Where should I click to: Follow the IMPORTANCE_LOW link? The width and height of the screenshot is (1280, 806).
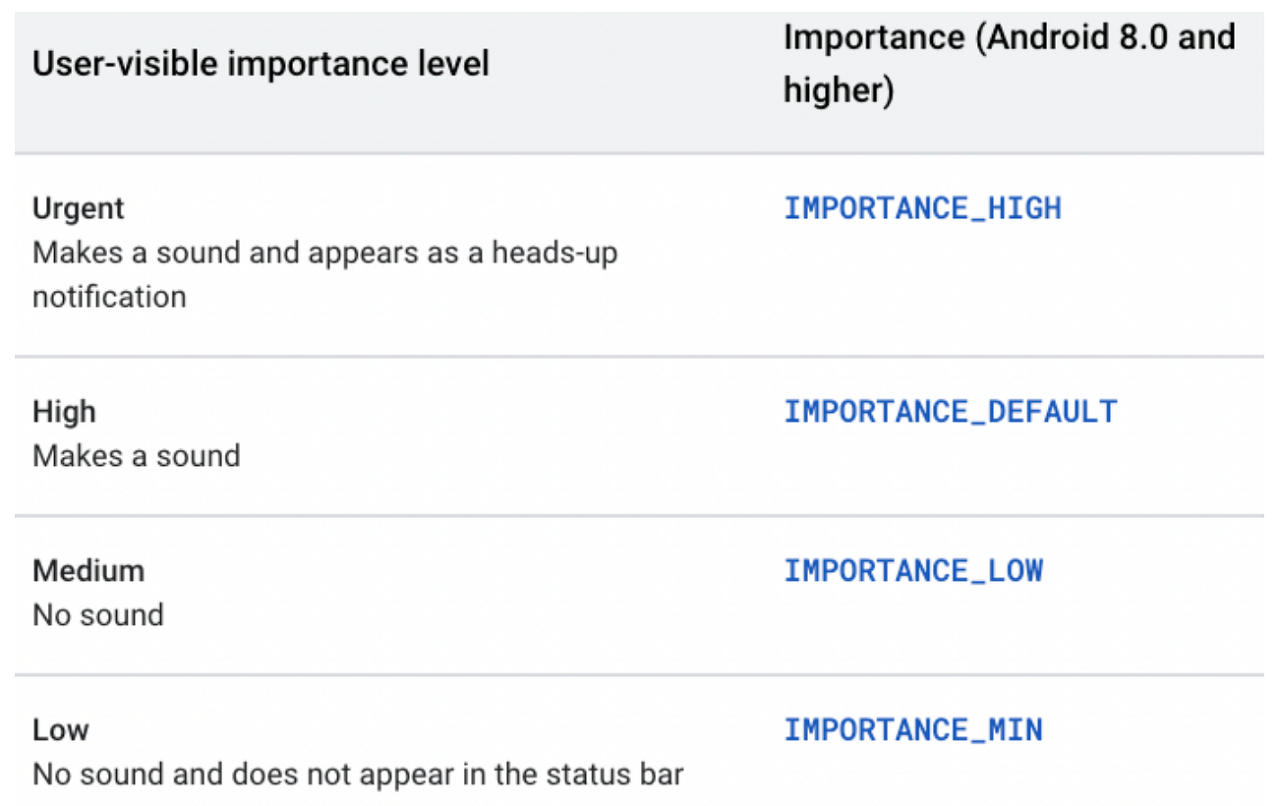point(913,570)
